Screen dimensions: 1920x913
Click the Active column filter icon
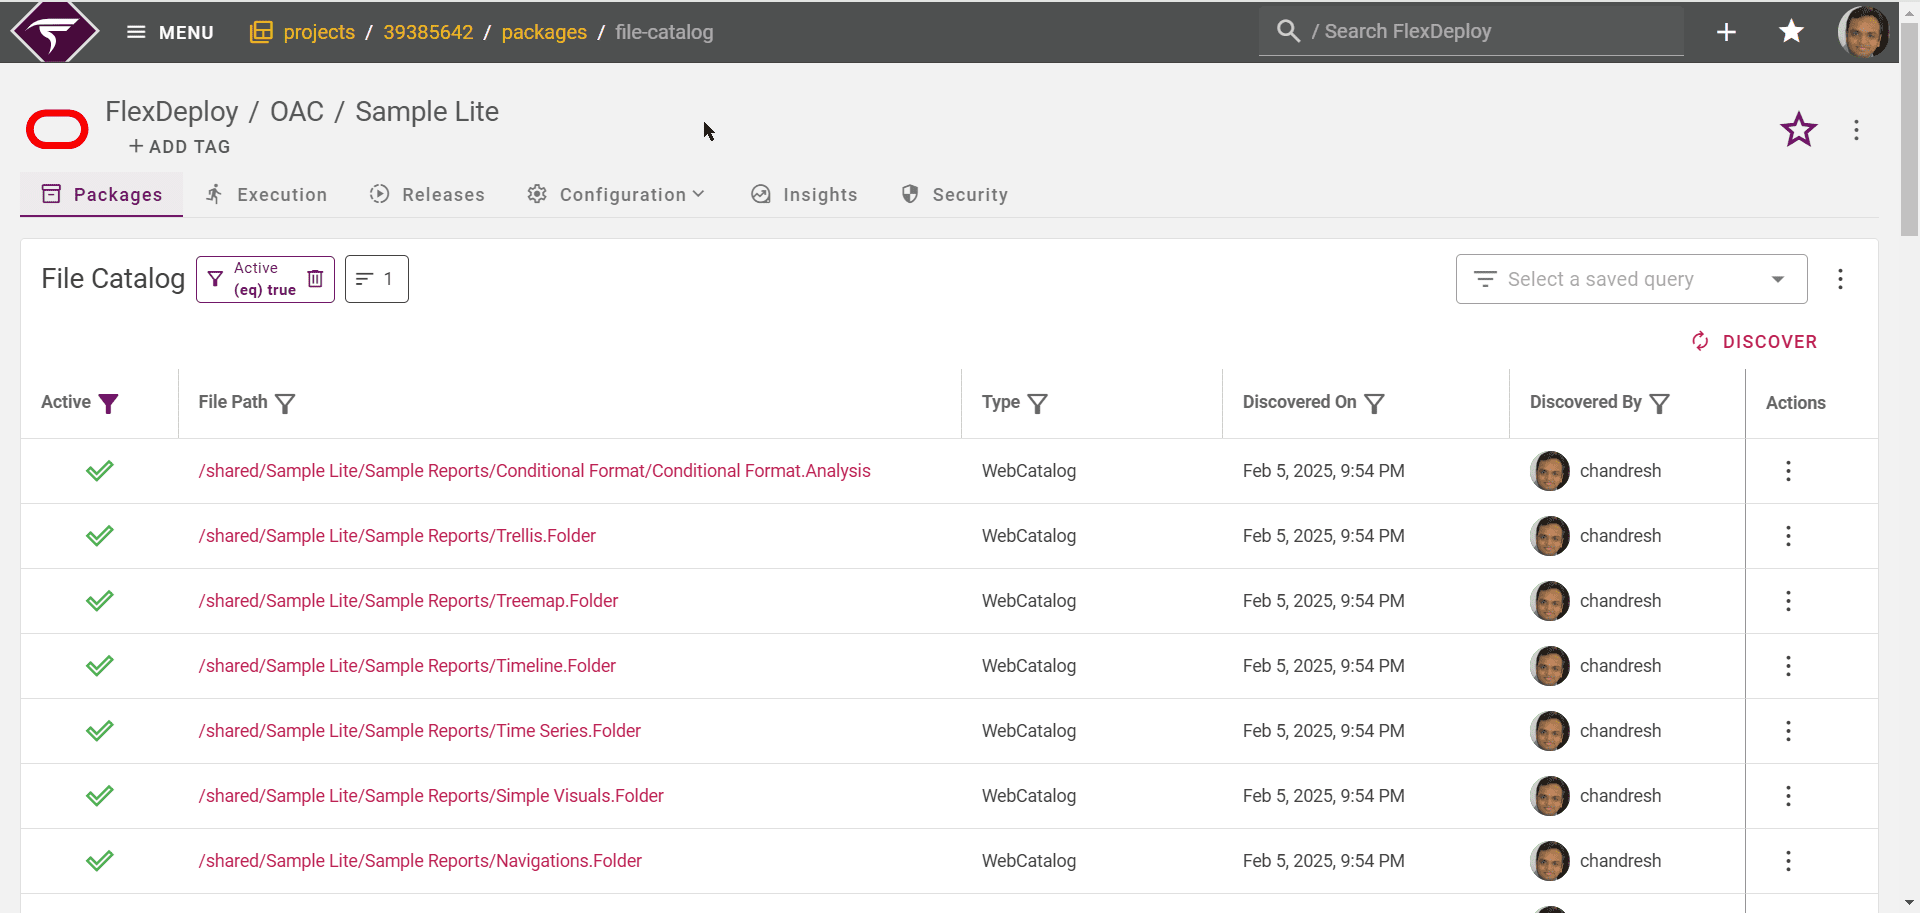(109, 403)
